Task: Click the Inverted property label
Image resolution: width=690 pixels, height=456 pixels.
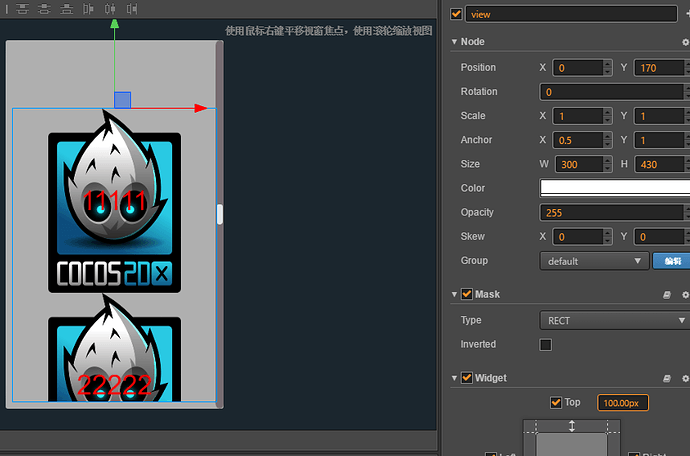Action: (478, 344)
